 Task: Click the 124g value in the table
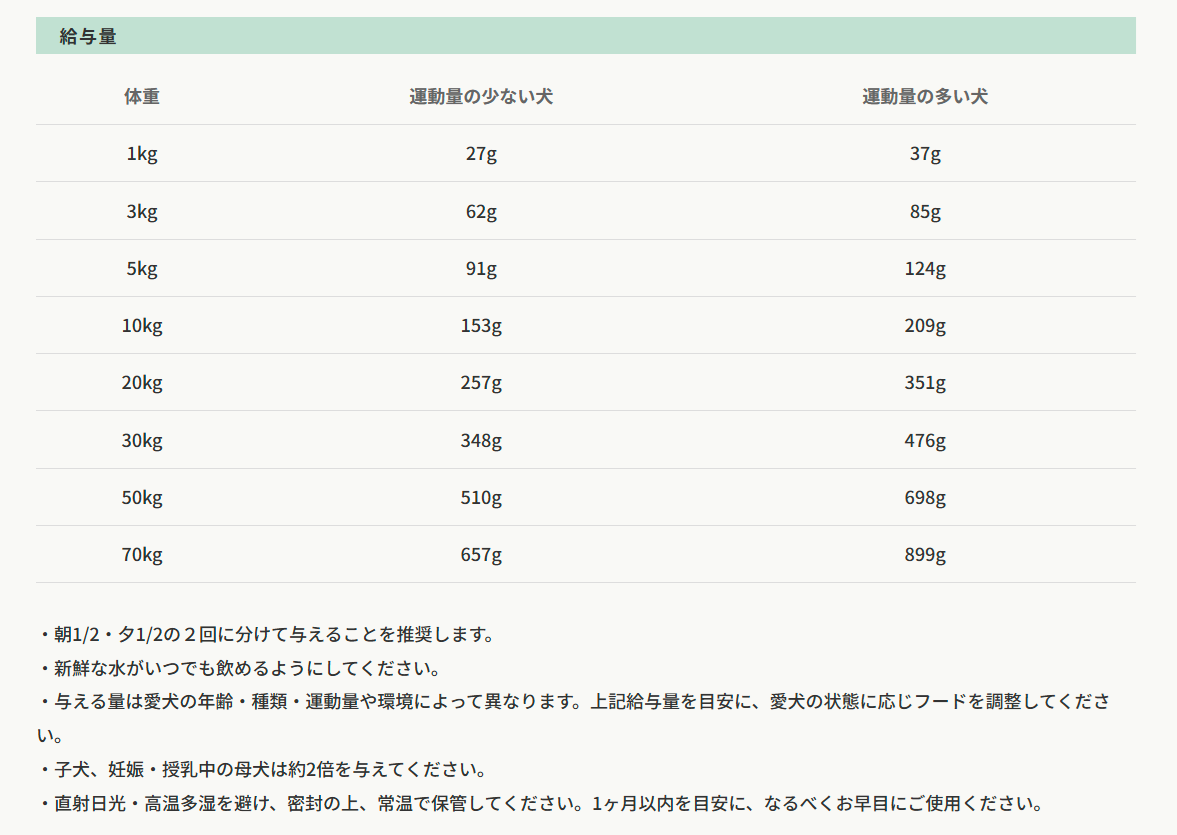tap(925, 269)
